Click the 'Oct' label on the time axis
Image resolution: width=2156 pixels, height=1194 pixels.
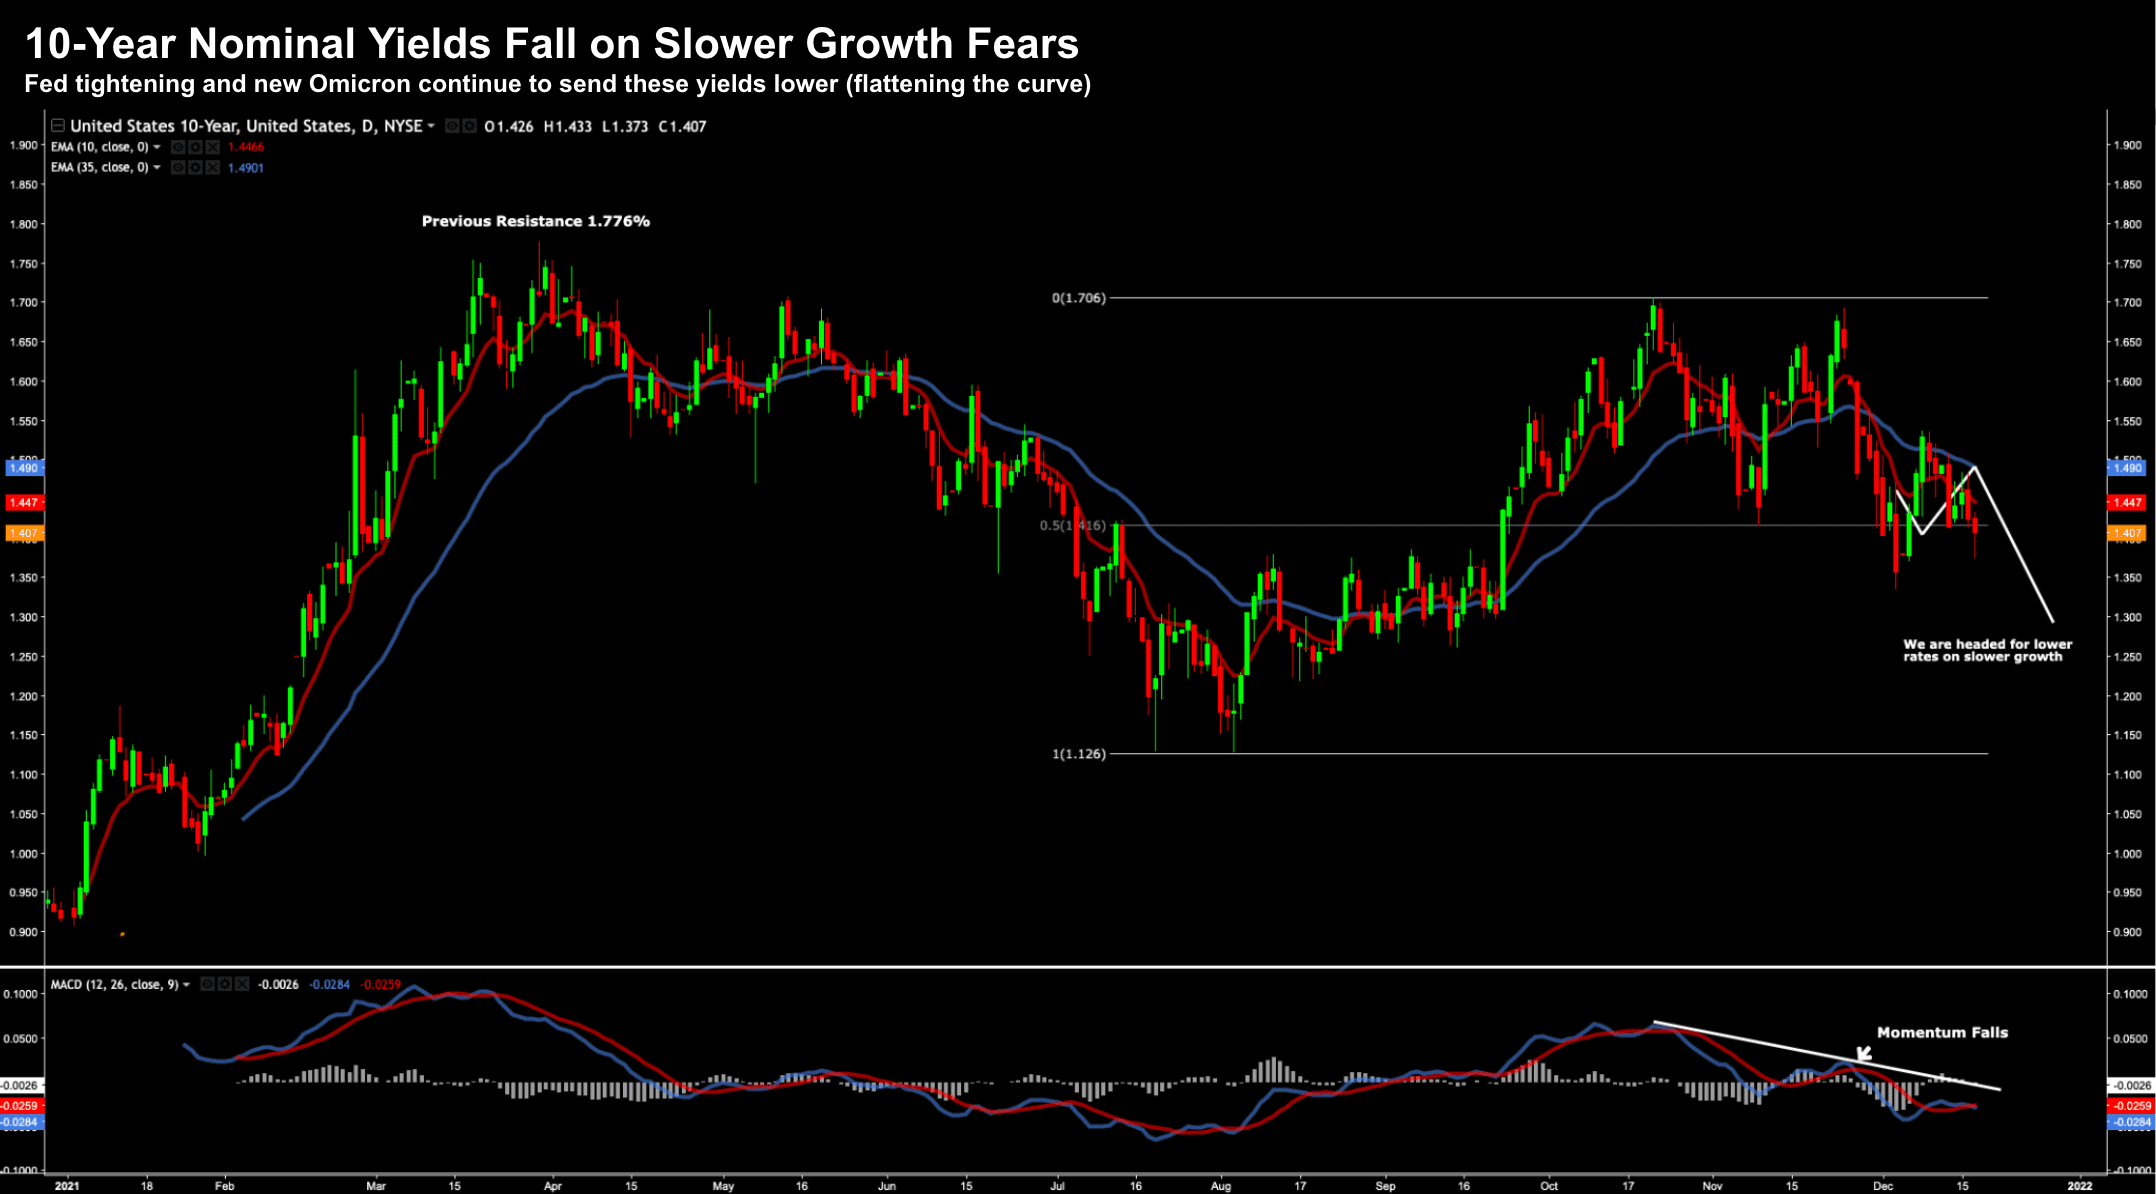click(x=1548, y=1186)
